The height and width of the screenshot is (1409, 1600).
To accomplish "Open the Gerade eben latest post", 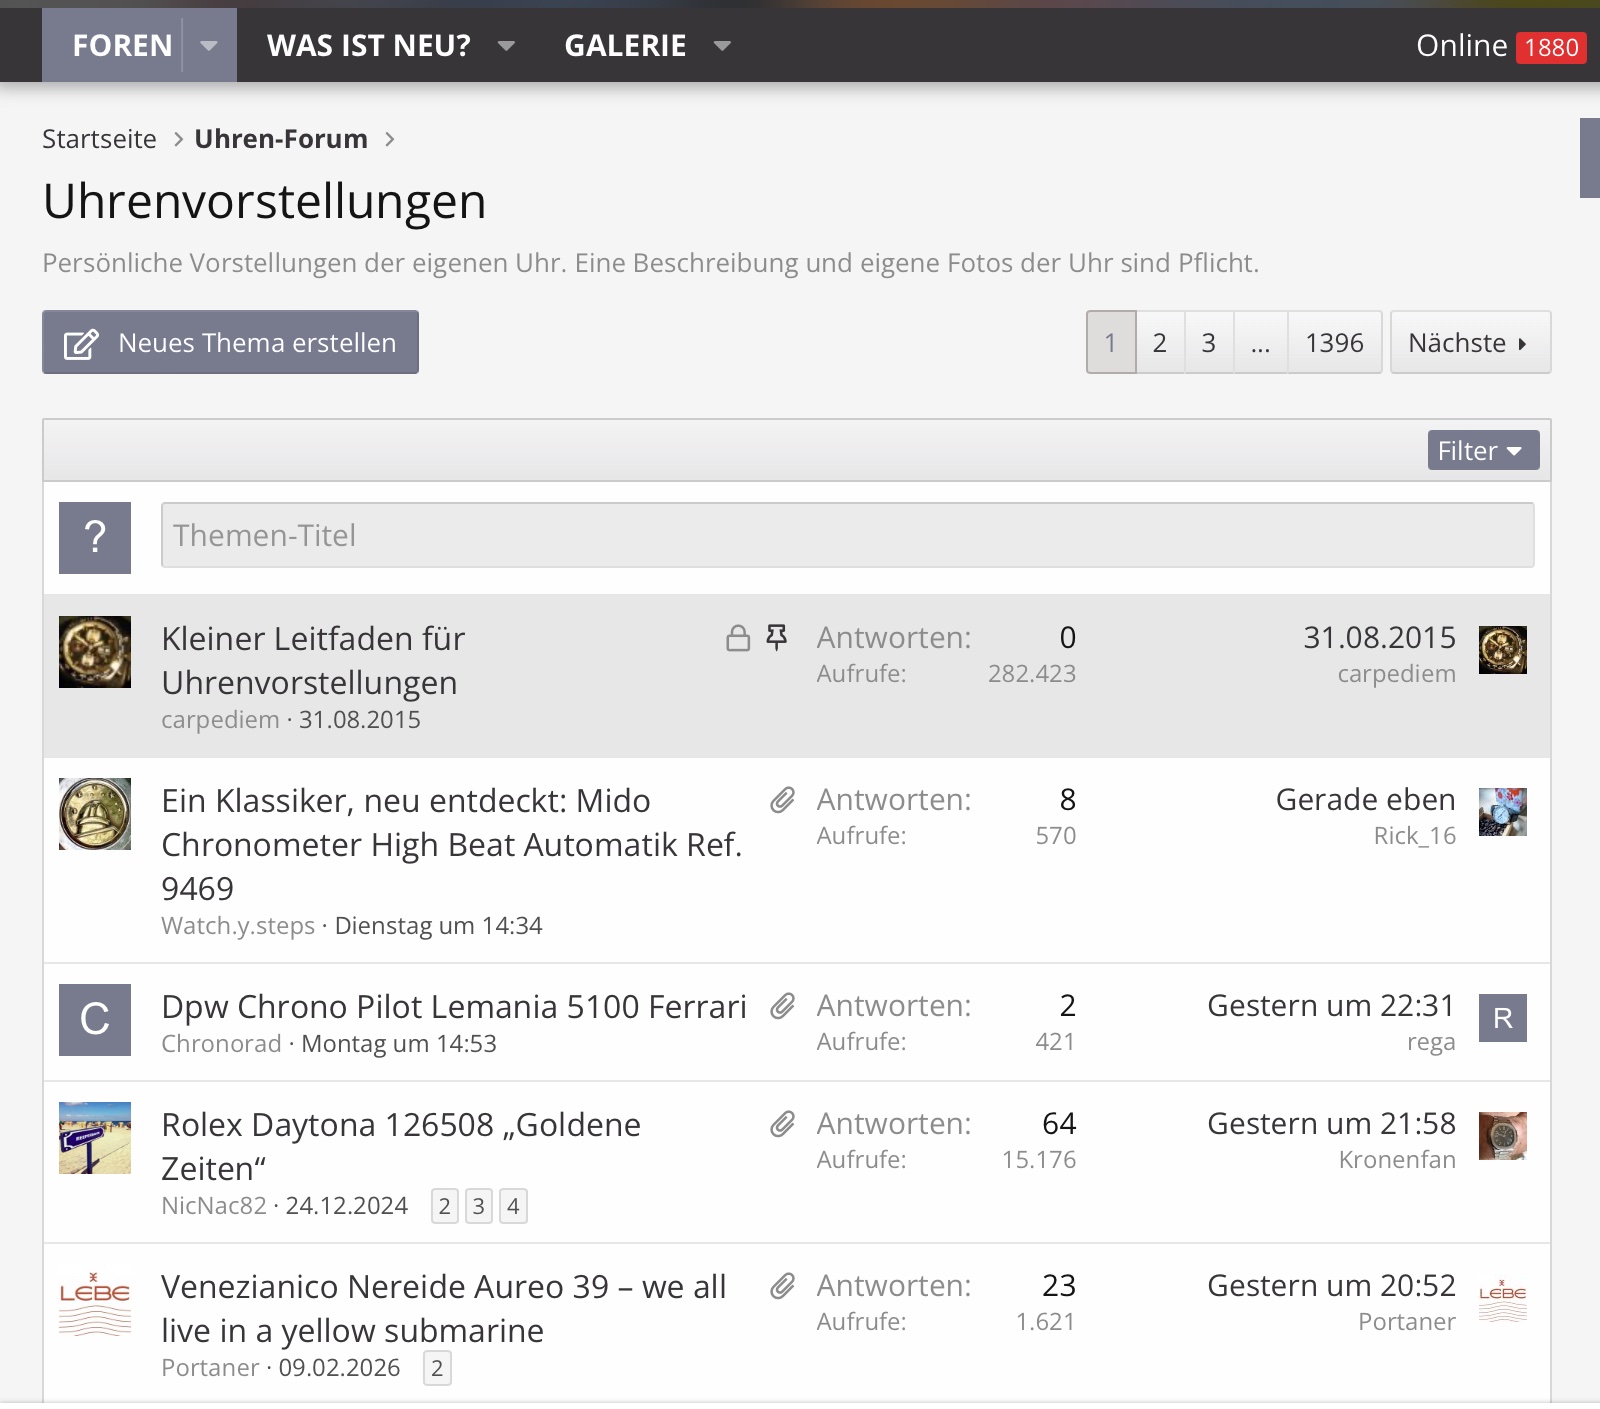I will click(1365, 799).
